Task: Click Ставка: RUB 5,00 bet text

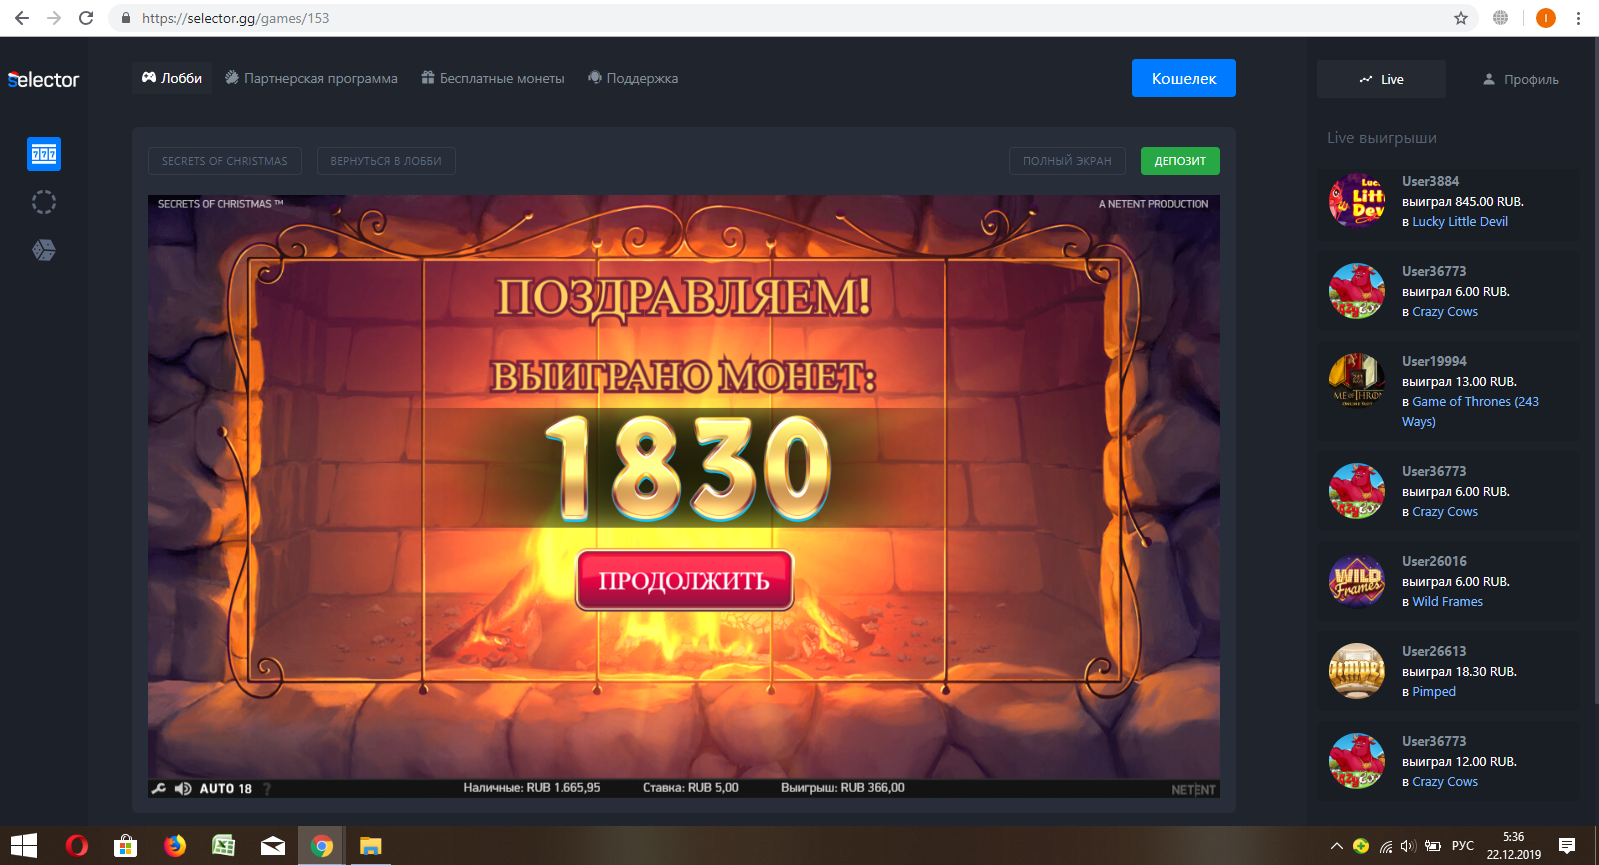Action: pyautogui.click(x=691, y=788)
